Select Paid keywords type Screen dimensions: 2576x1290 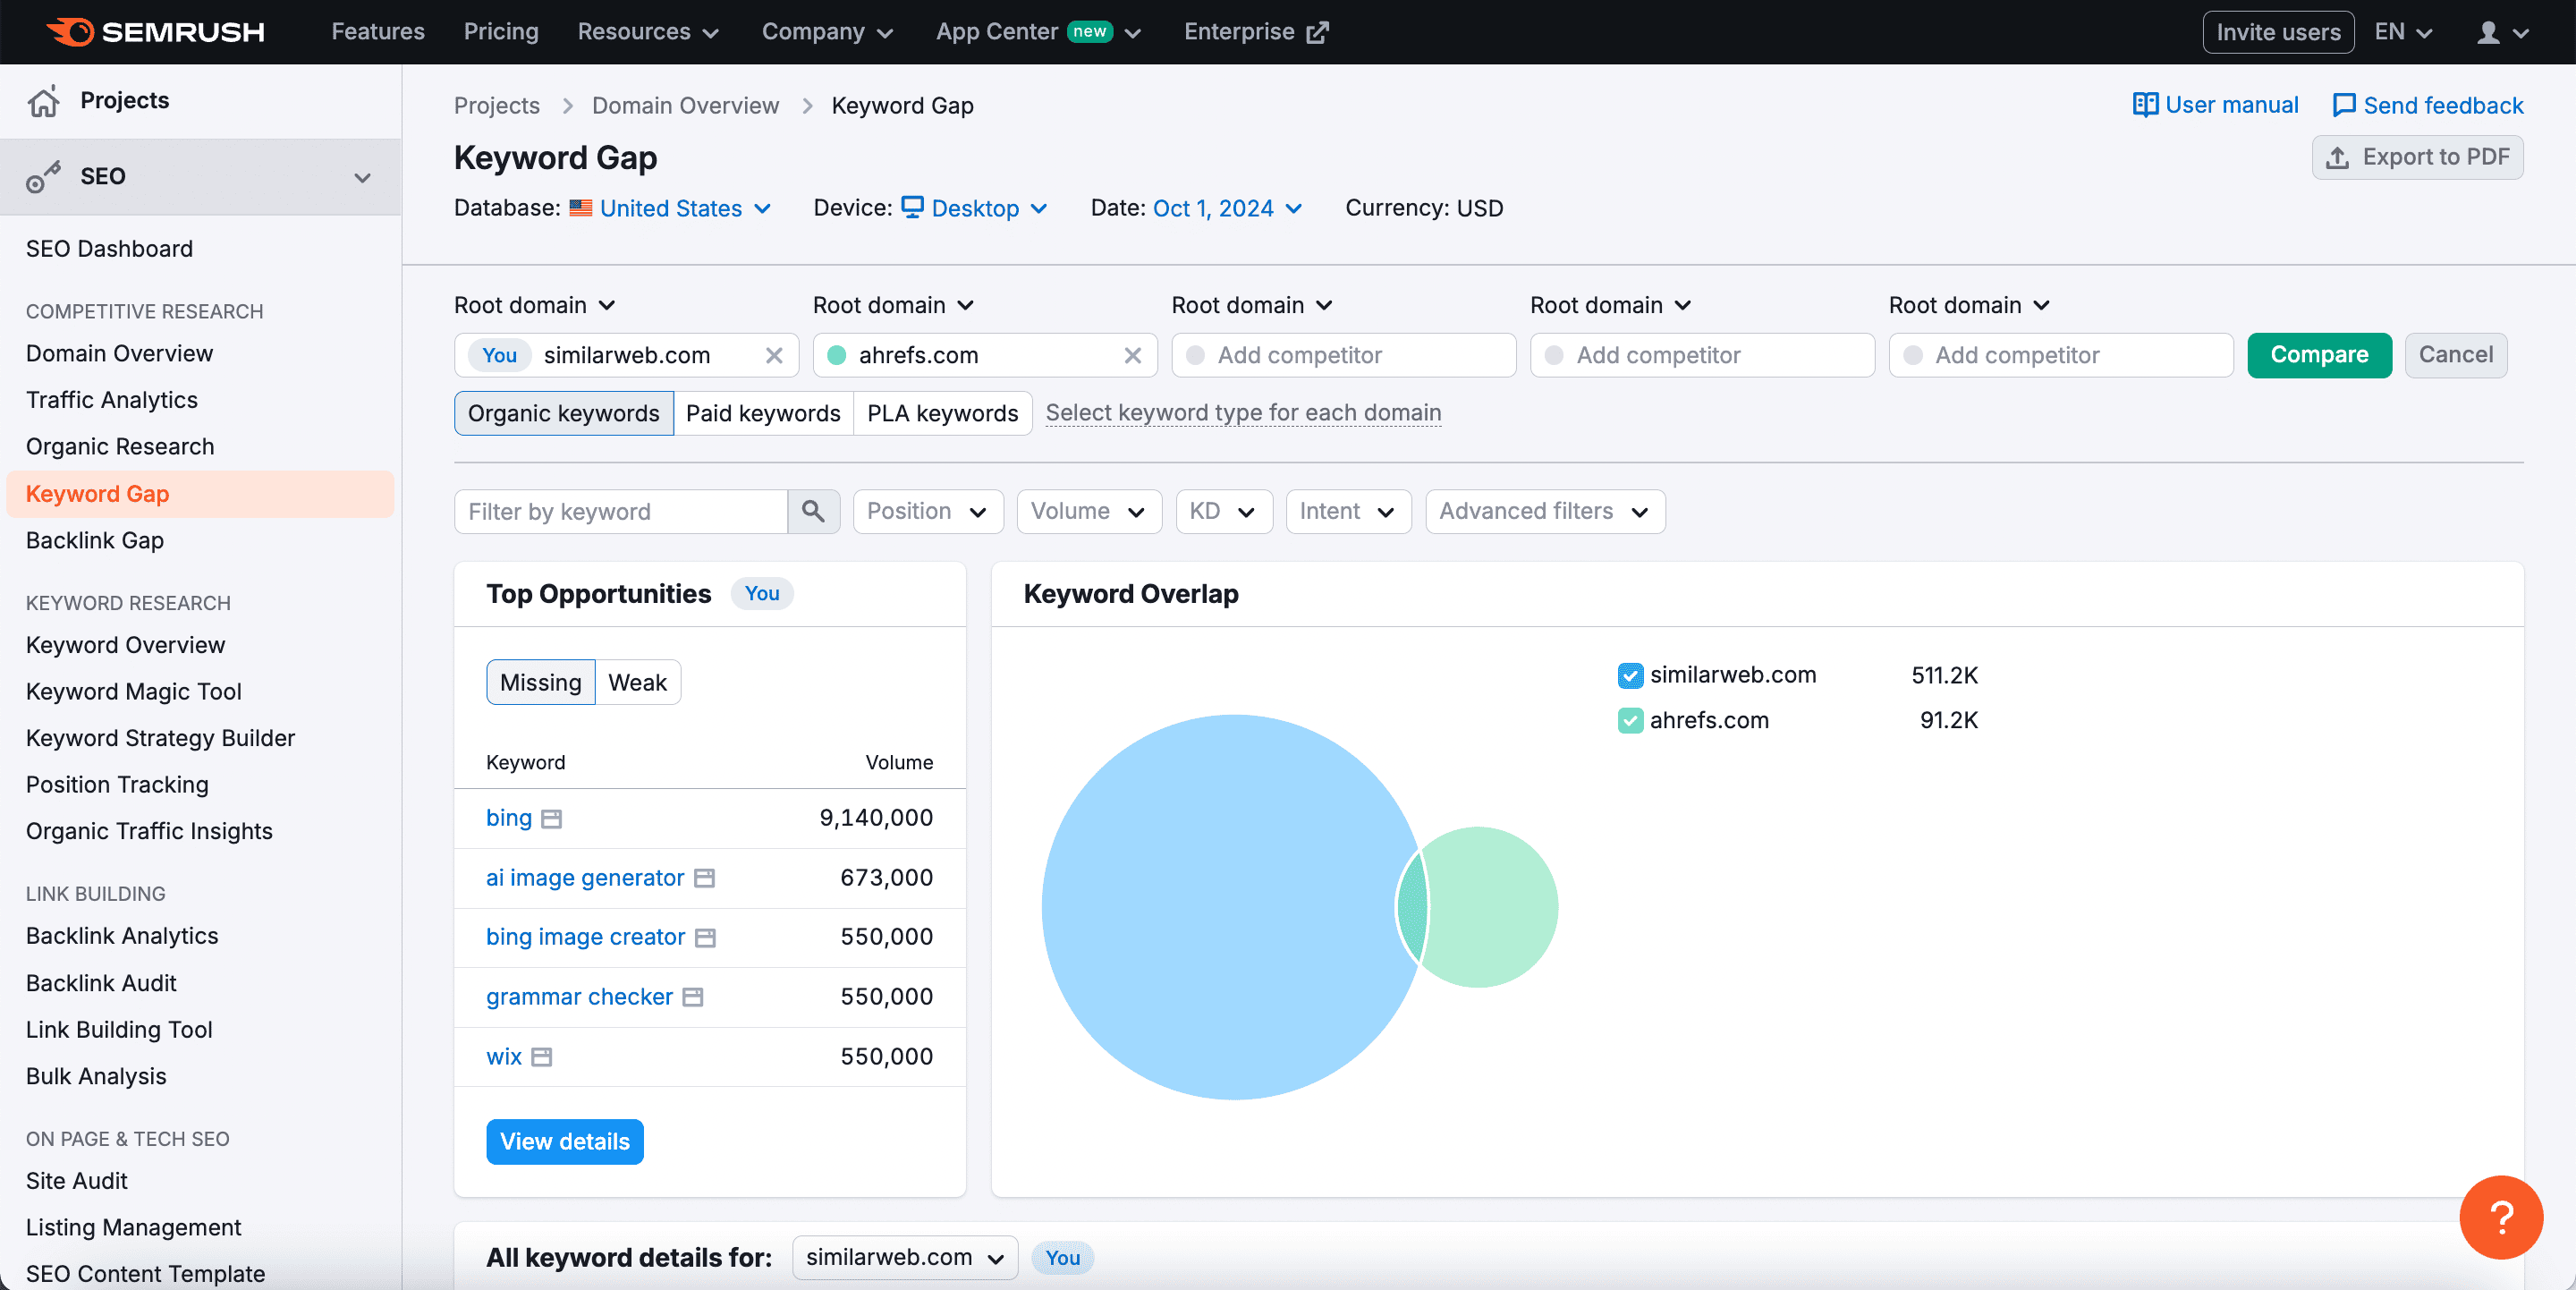coord(763,413)
